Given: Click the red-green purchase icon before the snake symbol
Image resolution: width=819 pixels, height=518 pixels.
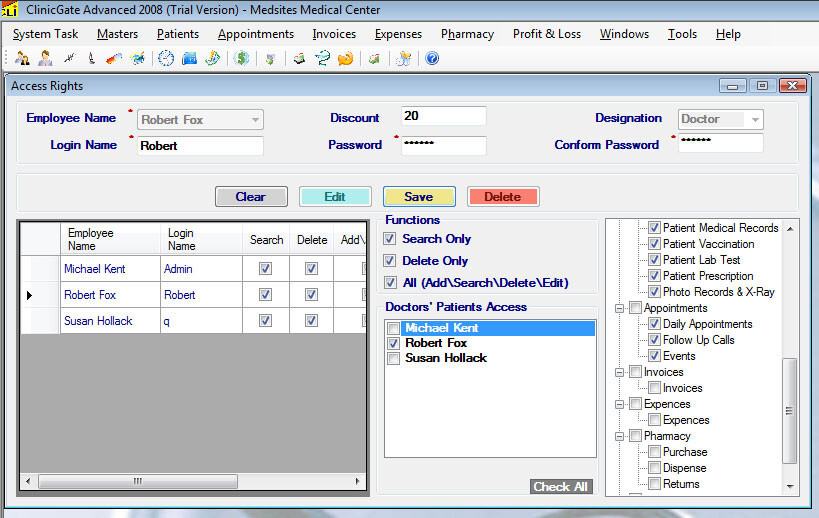Looking at the screenshot, I should (299, 58).
